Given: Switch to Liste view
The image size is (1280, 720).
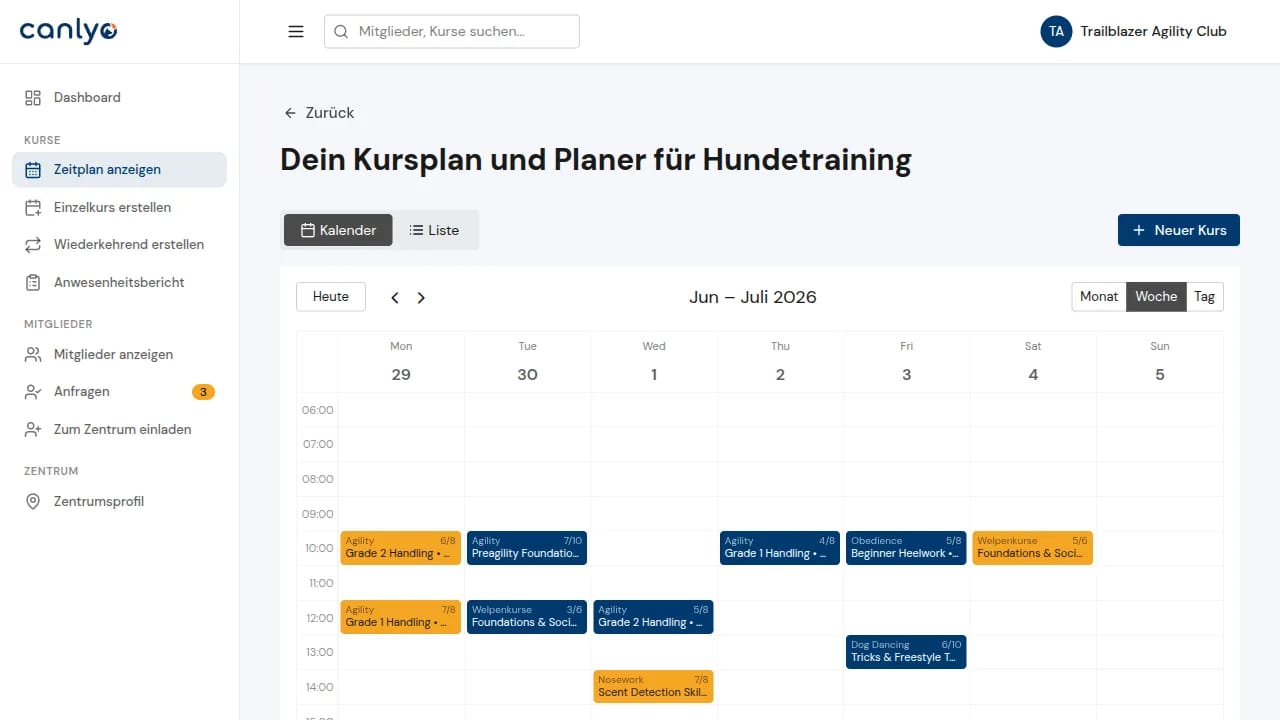Looking at the screenshot, I should [x=435, y=230].
